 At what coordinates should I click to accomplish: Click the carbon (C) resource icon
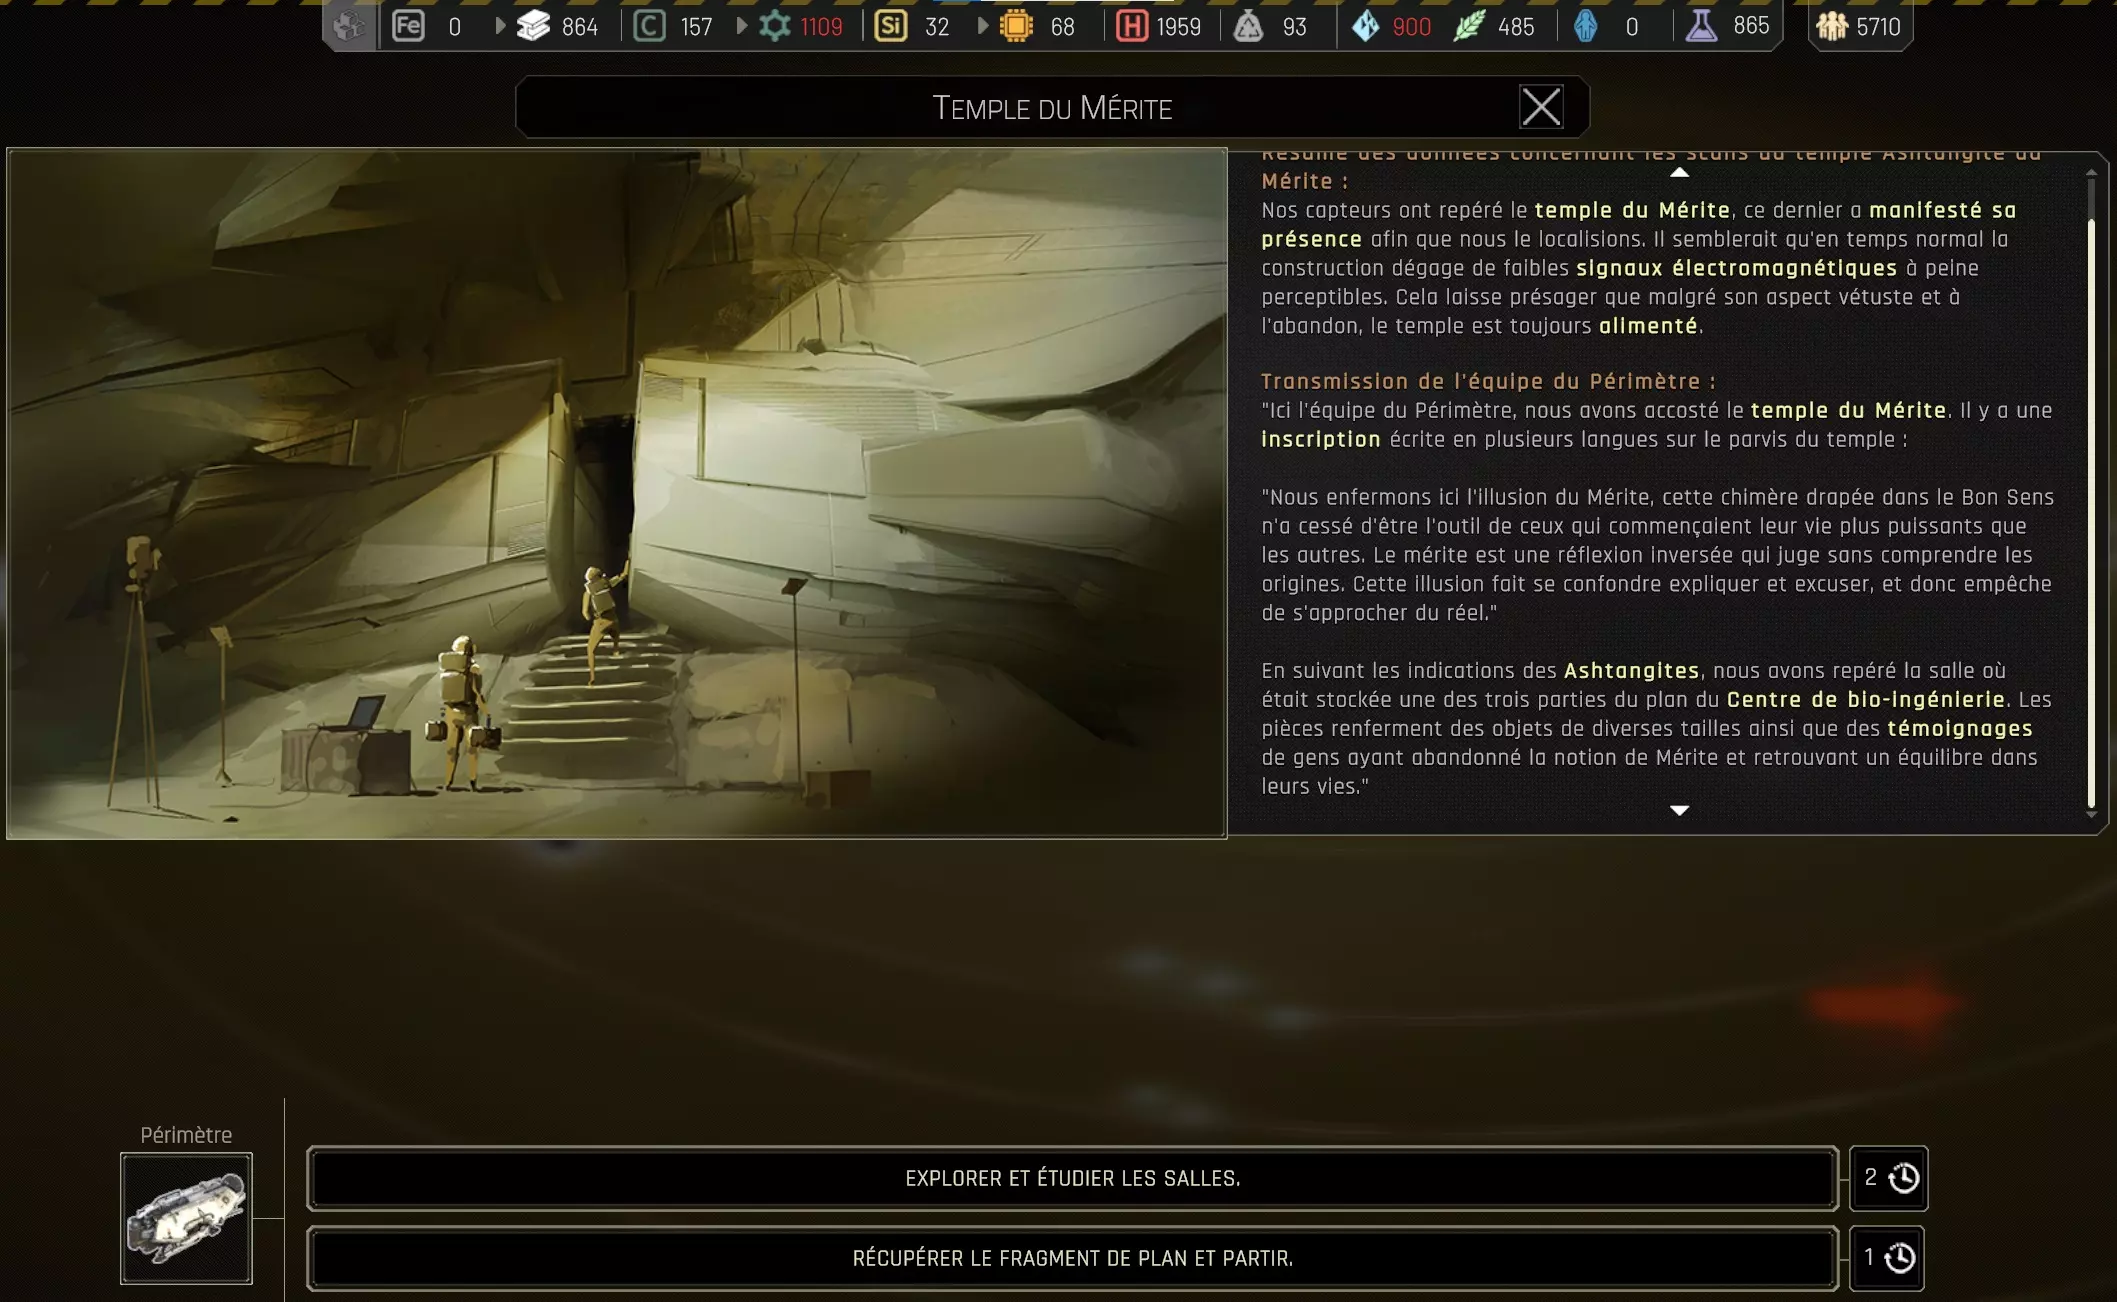[649, 26]
